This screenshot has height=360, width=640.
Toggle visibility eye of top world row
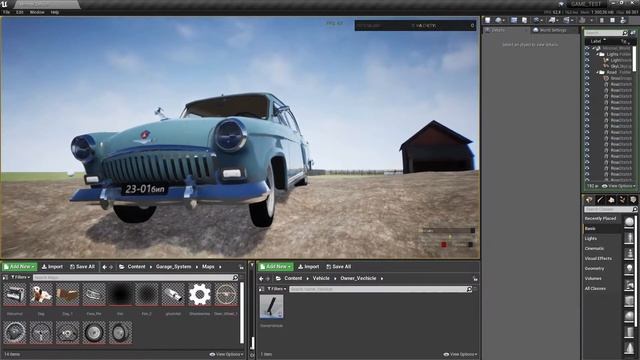click(587, 48)
